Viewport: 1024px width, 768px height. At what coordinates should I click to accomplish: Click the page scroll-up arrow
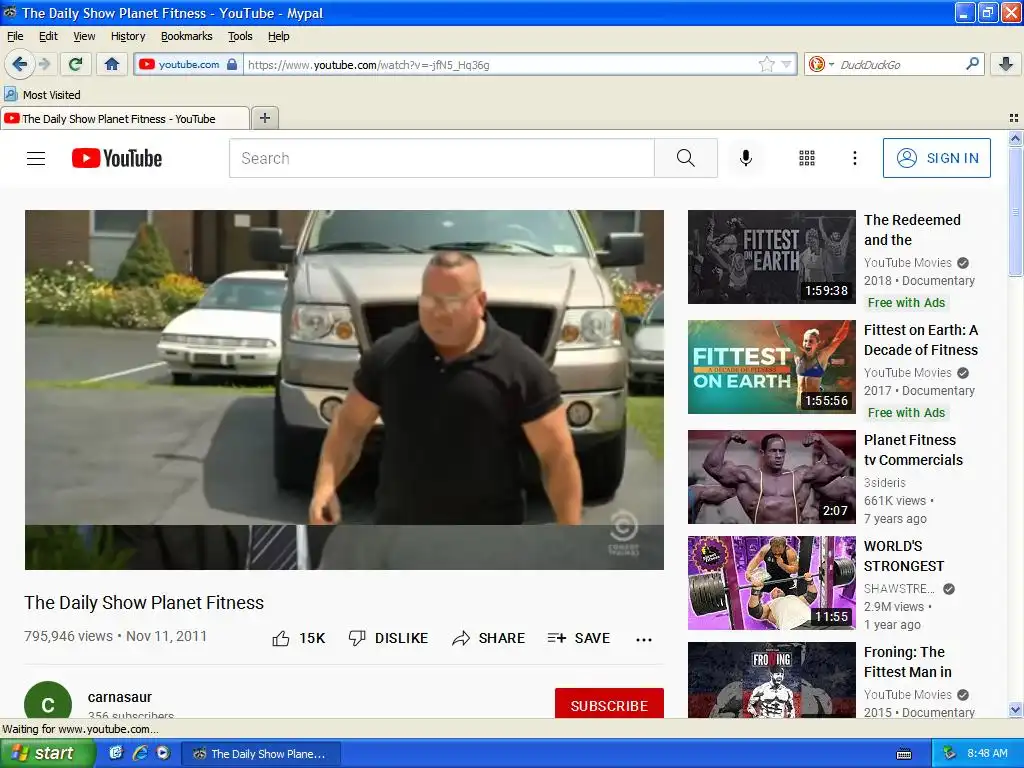pyautogui.click(x=1015, y=138)
